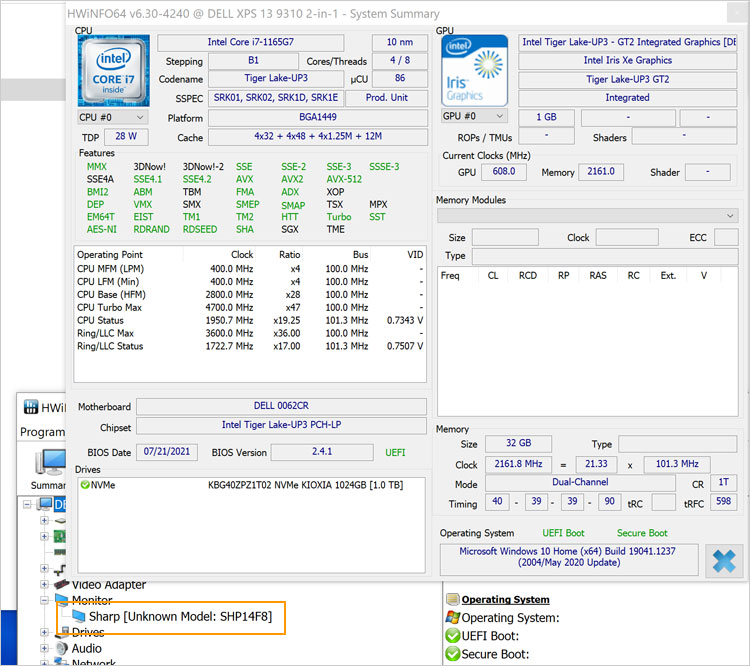Click the Dual-Channel memory mode field
Image resolution: width=750 pixels, height=666 pixels.
pos(580,482)
